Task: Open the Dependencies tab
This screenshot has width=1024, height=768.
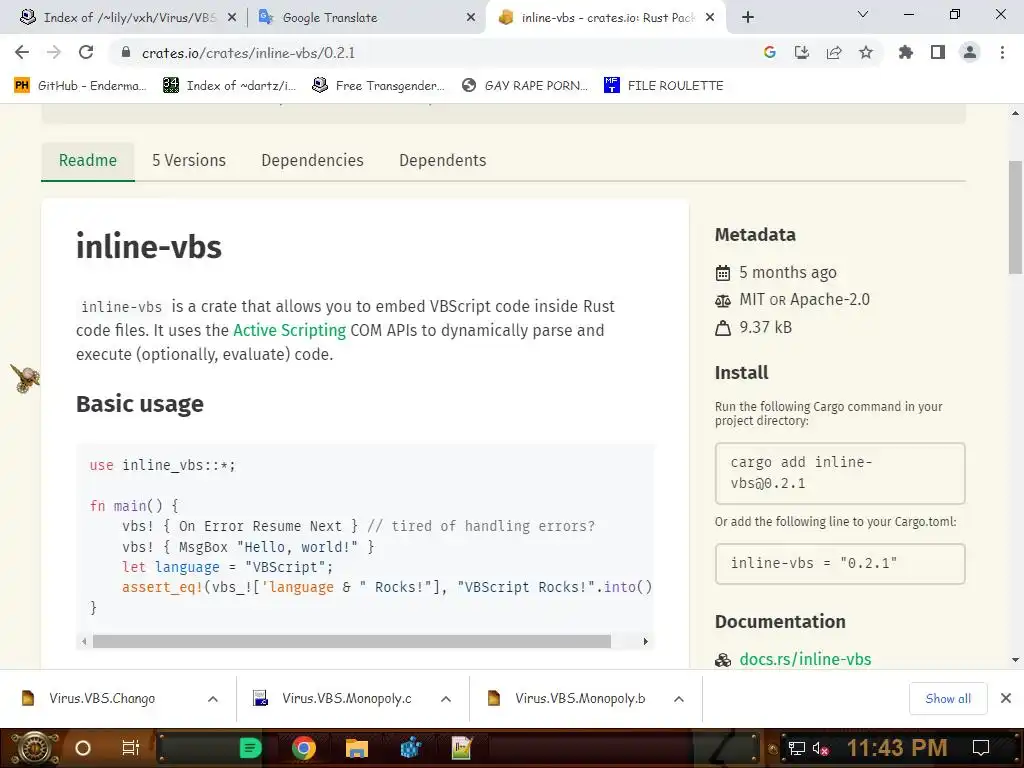Action: pyautogui.click(x=312, y=161)
